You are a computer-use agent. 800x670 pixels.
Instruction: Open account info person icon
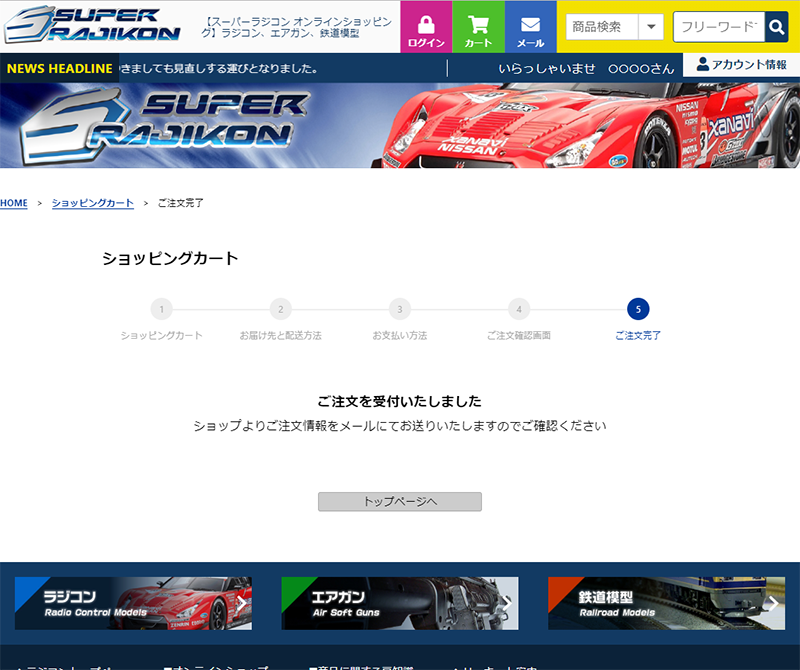[703, 64]
